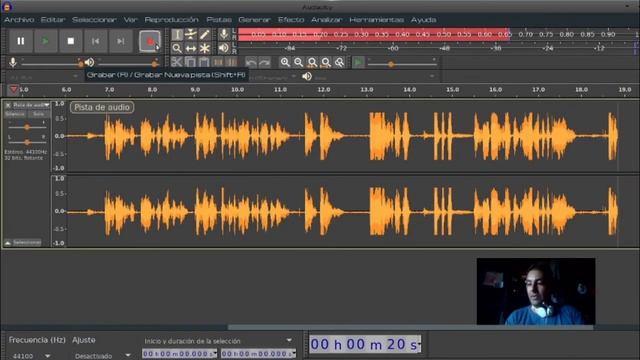The image size is (640, 360).
Task: Skip to end of the track
Action: click(120, 41)
